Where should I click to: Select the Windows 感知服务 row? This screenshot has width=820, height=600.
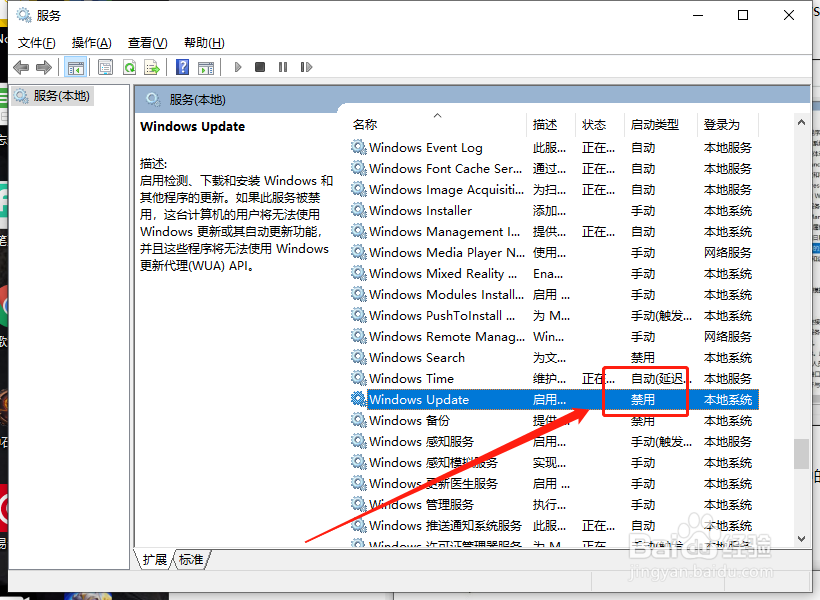click(x=554, y=441)
